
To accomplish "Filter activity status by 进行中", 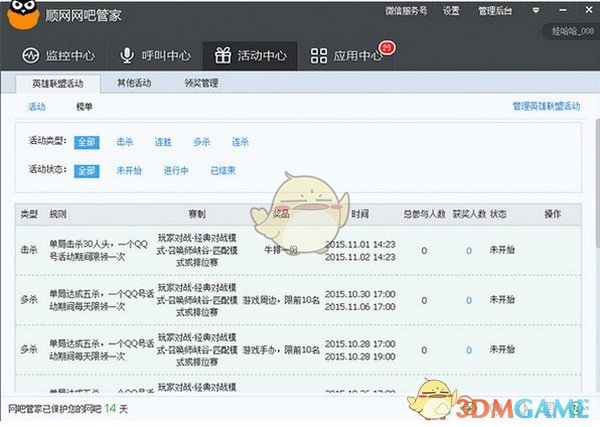I will (x=176, y=171).
